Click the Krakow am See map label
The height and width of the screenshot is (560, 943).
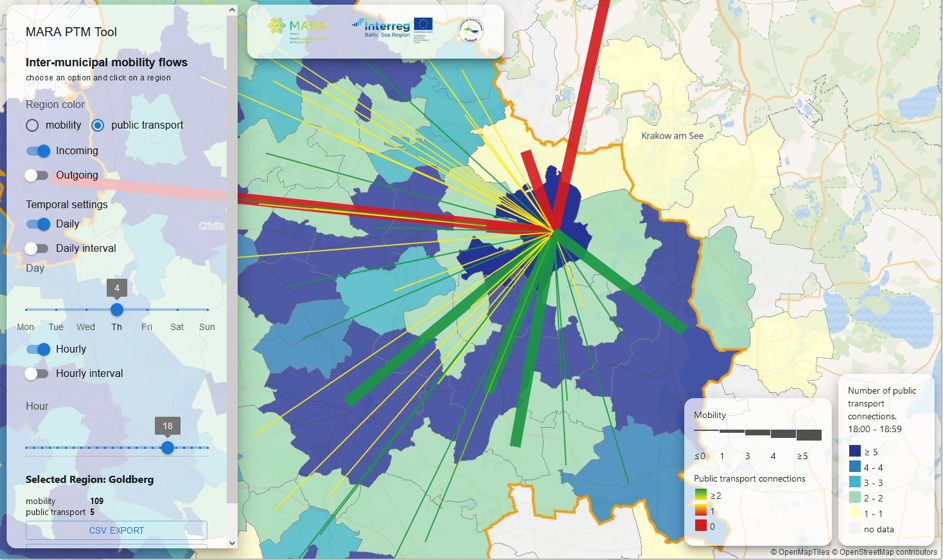coord(672,136)
